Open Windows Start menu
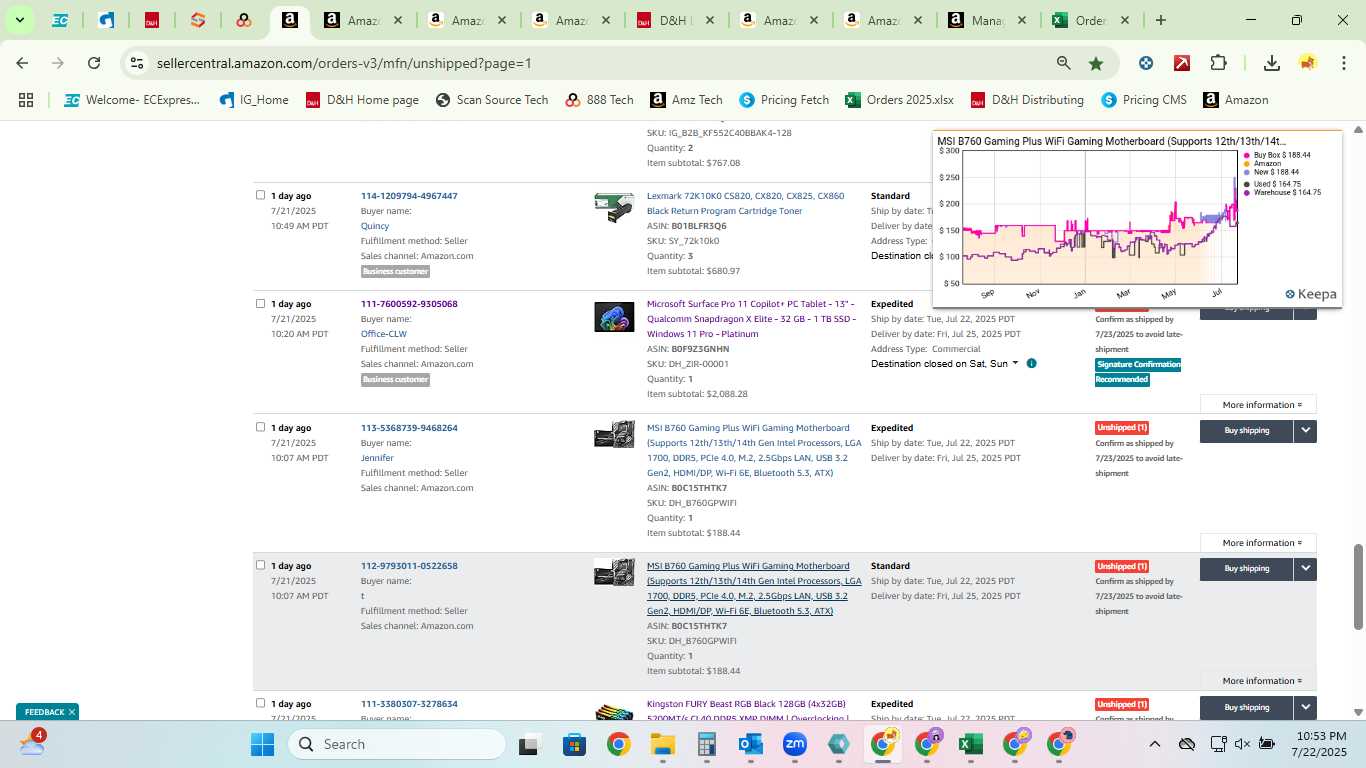Image resolution: width=1366 pixels, height=768 pixels. (x=262, y=744)
